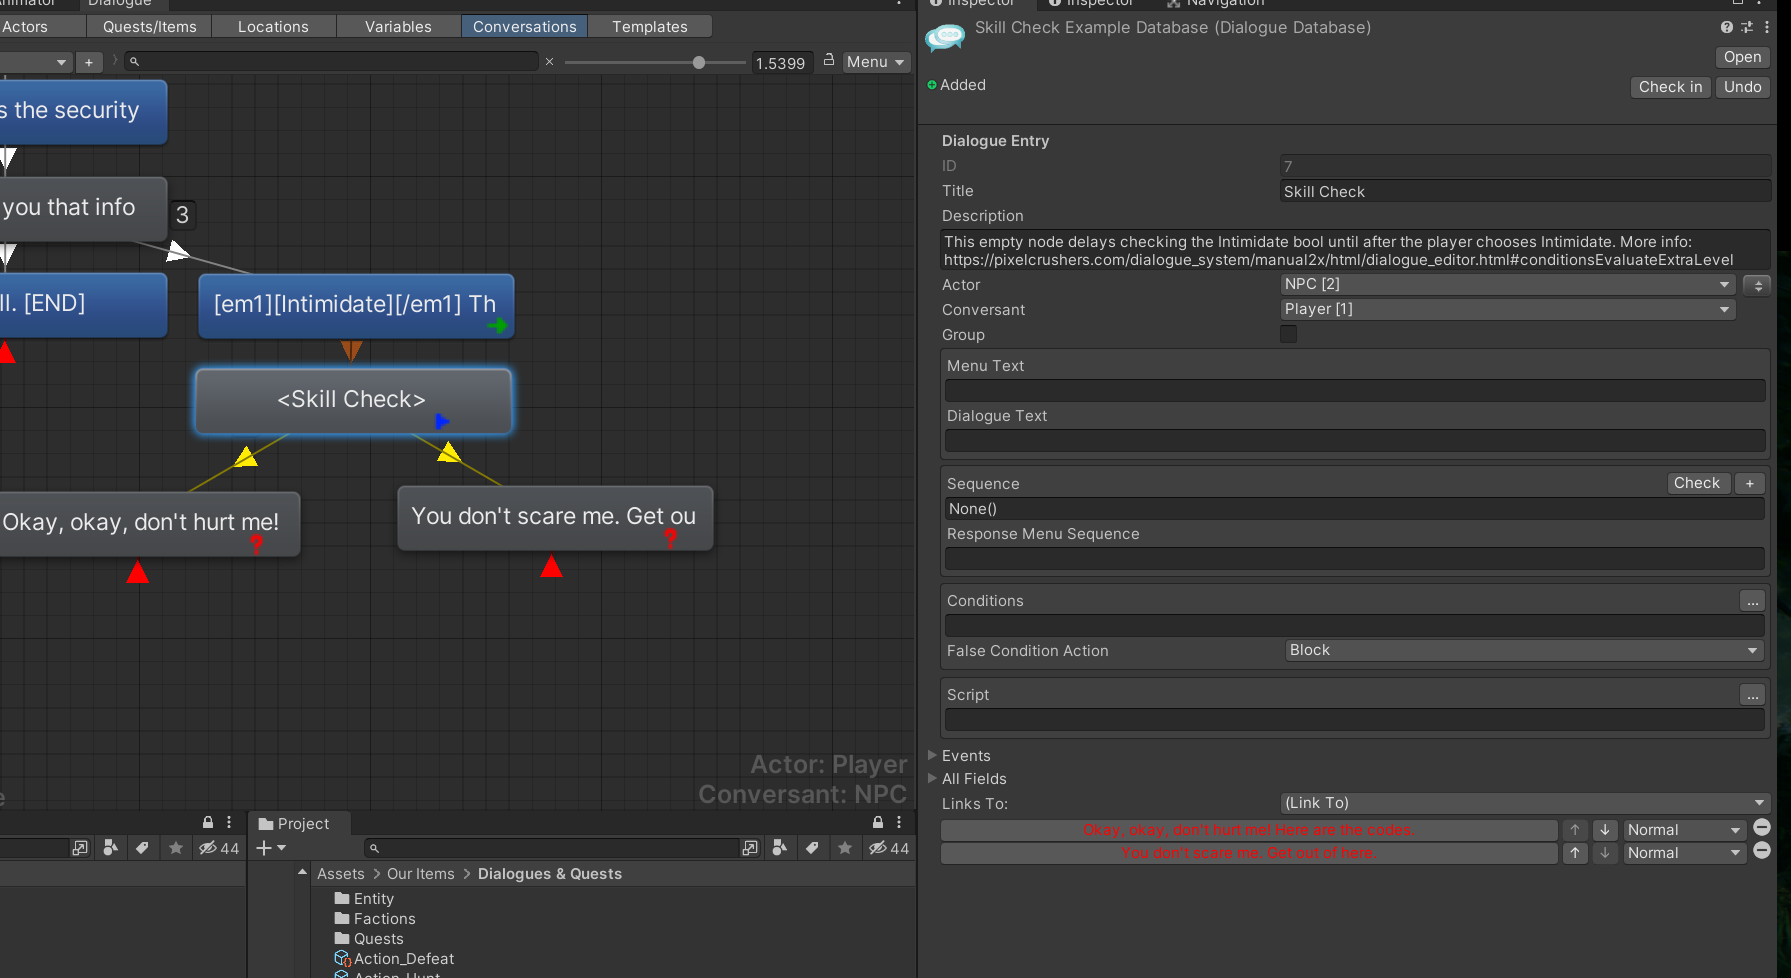The image size is (1791, 978).
Task: Adjust the canvas zoom slider handle
Action: click(x=699, y=62)
